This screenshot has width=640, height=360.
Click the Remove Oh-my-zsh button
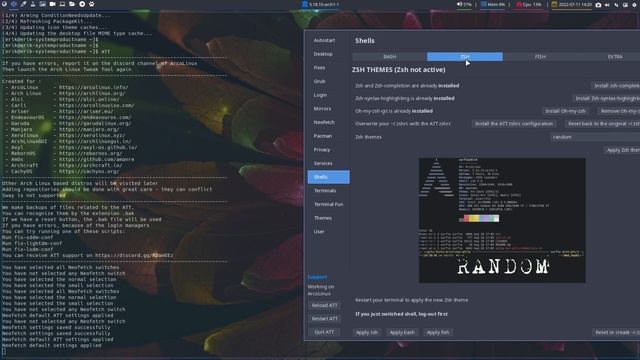pyautogui.click(x=618, y=111)
